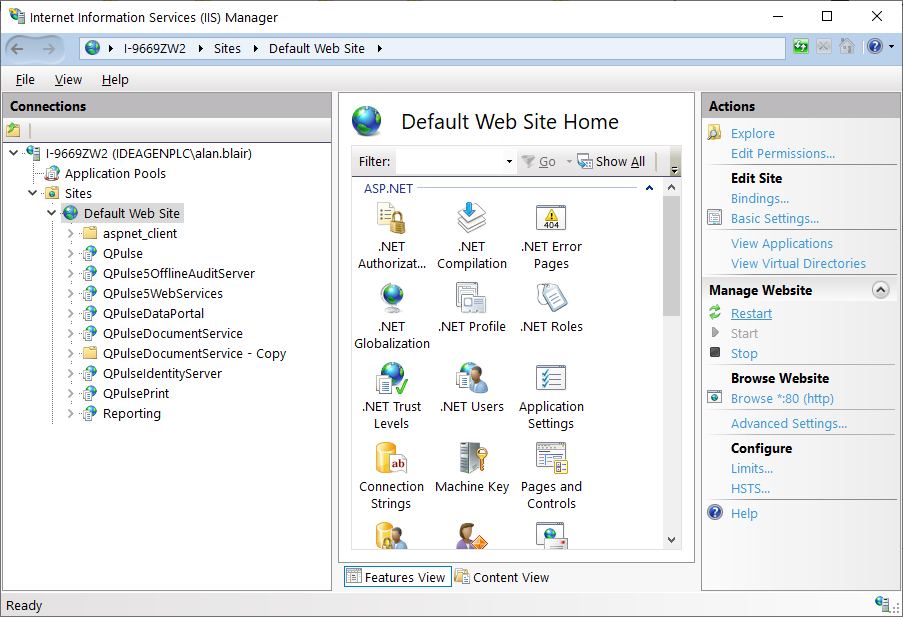
Task: Expand the QPulse5WebServices node
Action: click(70, 293)
